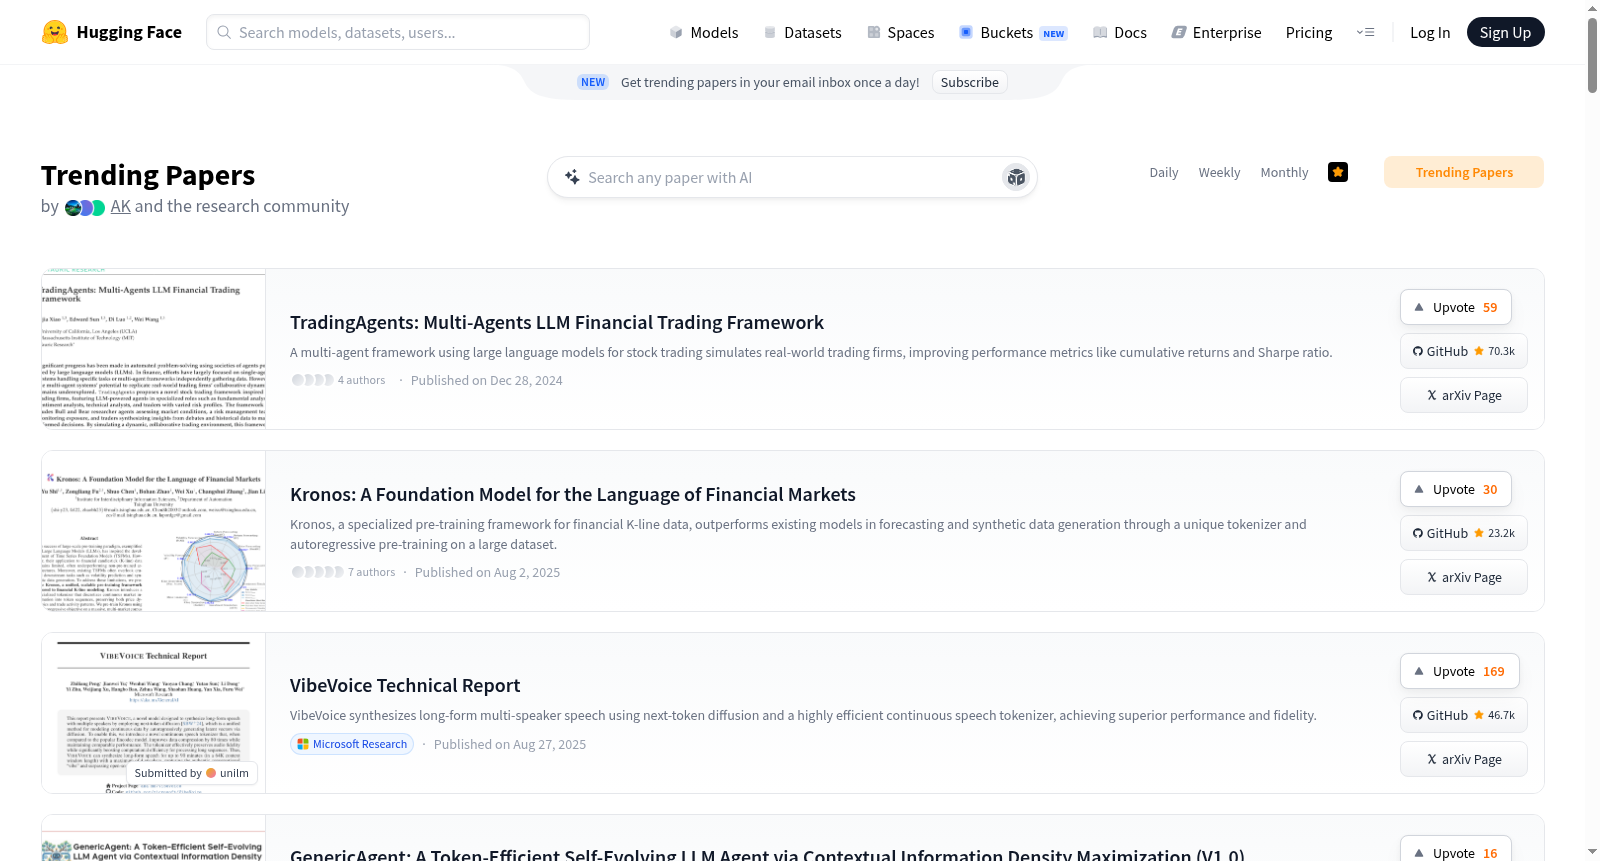Focus the Search any paper with AI field
The image size is (1600, 861).
tap(792, 177)
